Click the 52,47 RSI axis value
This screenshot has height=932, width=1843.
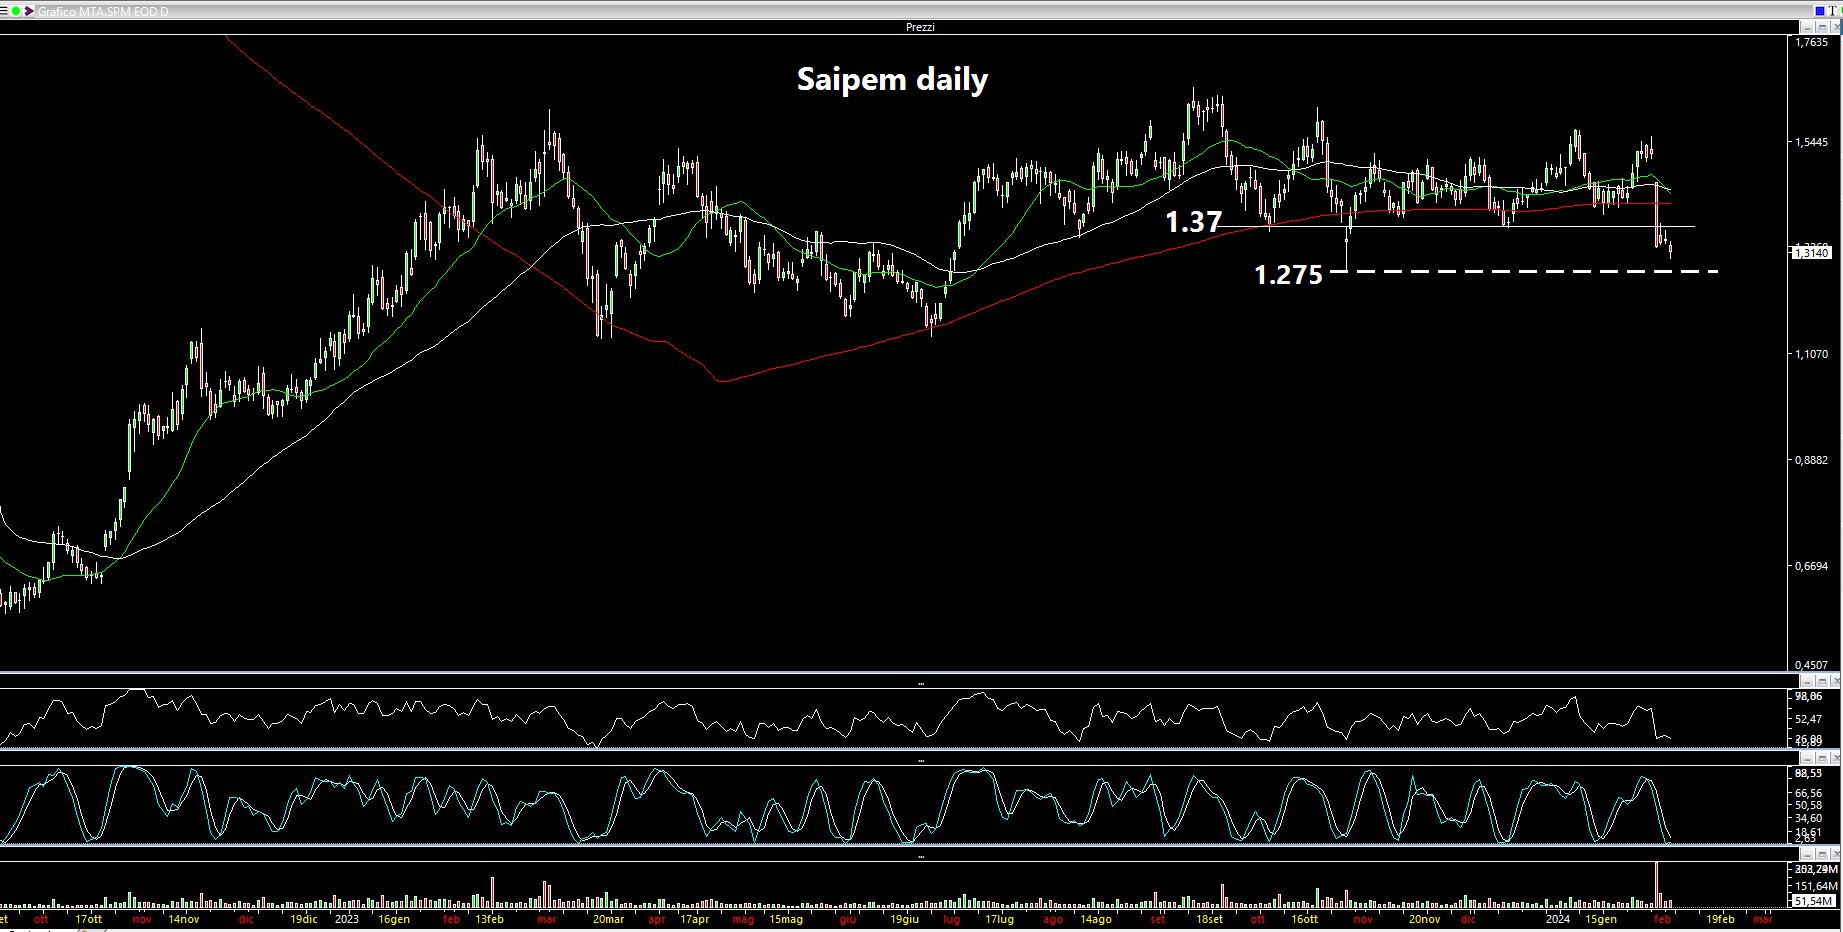[1808, 719]
